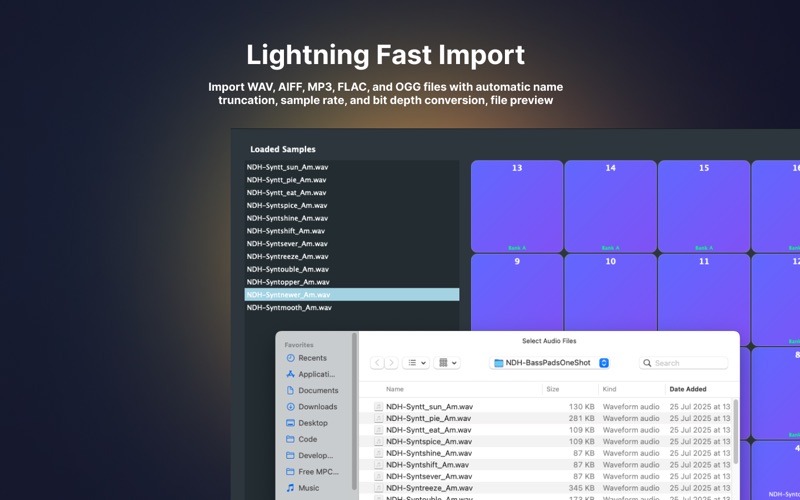Viewport: 800px width, 500px height.
Task: Click the Documents file icon in sidebar
Action: [x=290, y=390]
